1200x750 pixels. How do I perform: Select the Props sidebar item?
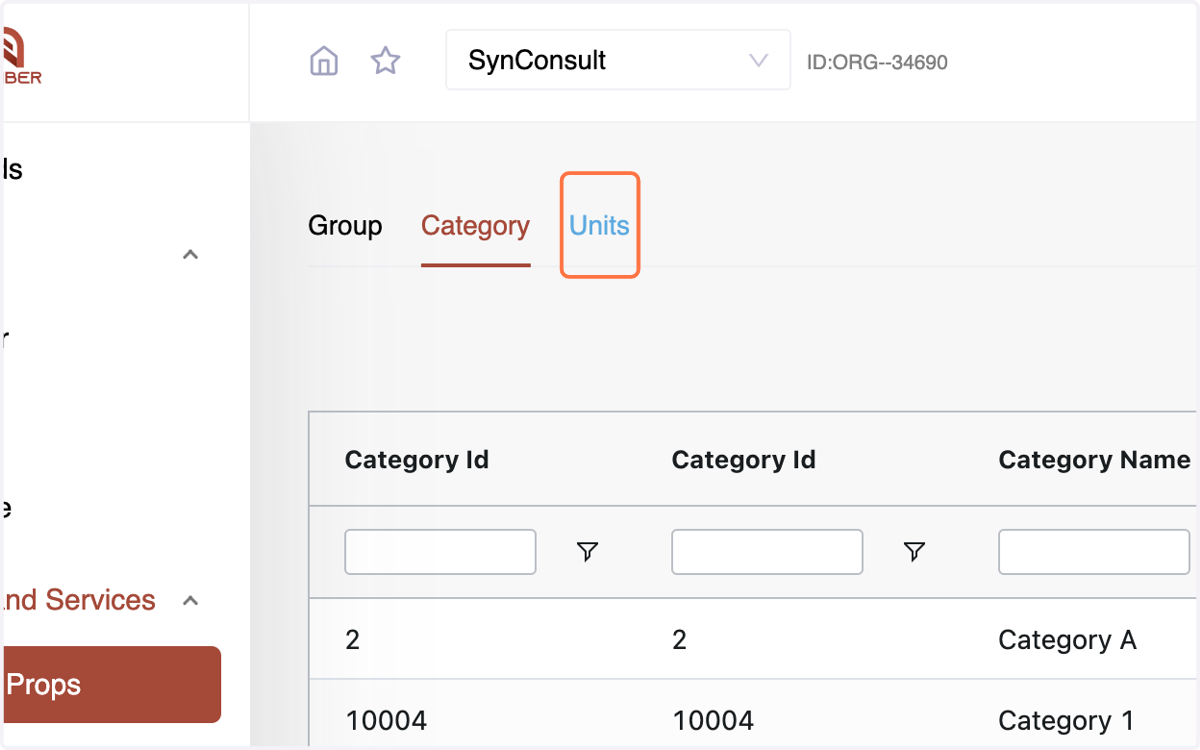tap(110, 685)
